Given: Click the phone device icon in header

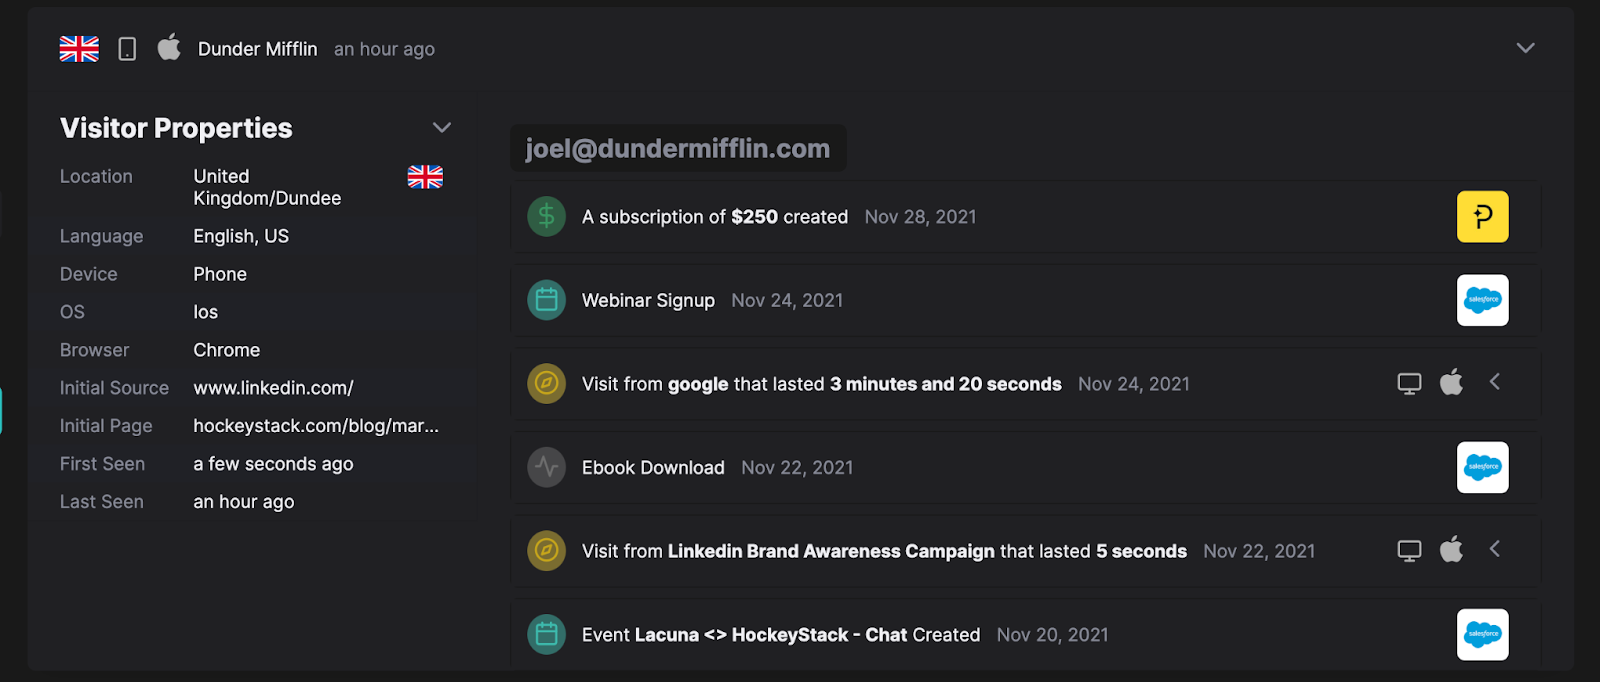Looking at the screenshot, I should coord(127,49).
